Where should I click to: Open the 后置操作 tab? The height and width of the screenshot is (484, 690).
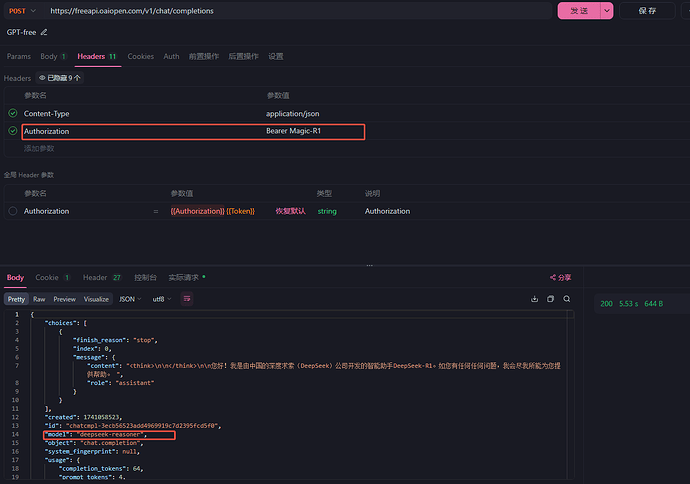(243, 56)
